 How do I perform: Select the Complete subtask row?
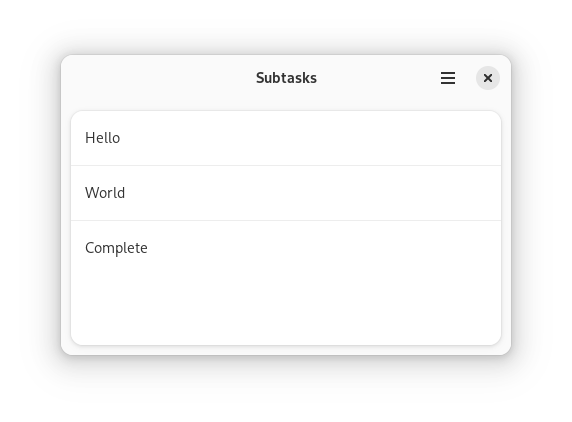click(x=286, y=248)
